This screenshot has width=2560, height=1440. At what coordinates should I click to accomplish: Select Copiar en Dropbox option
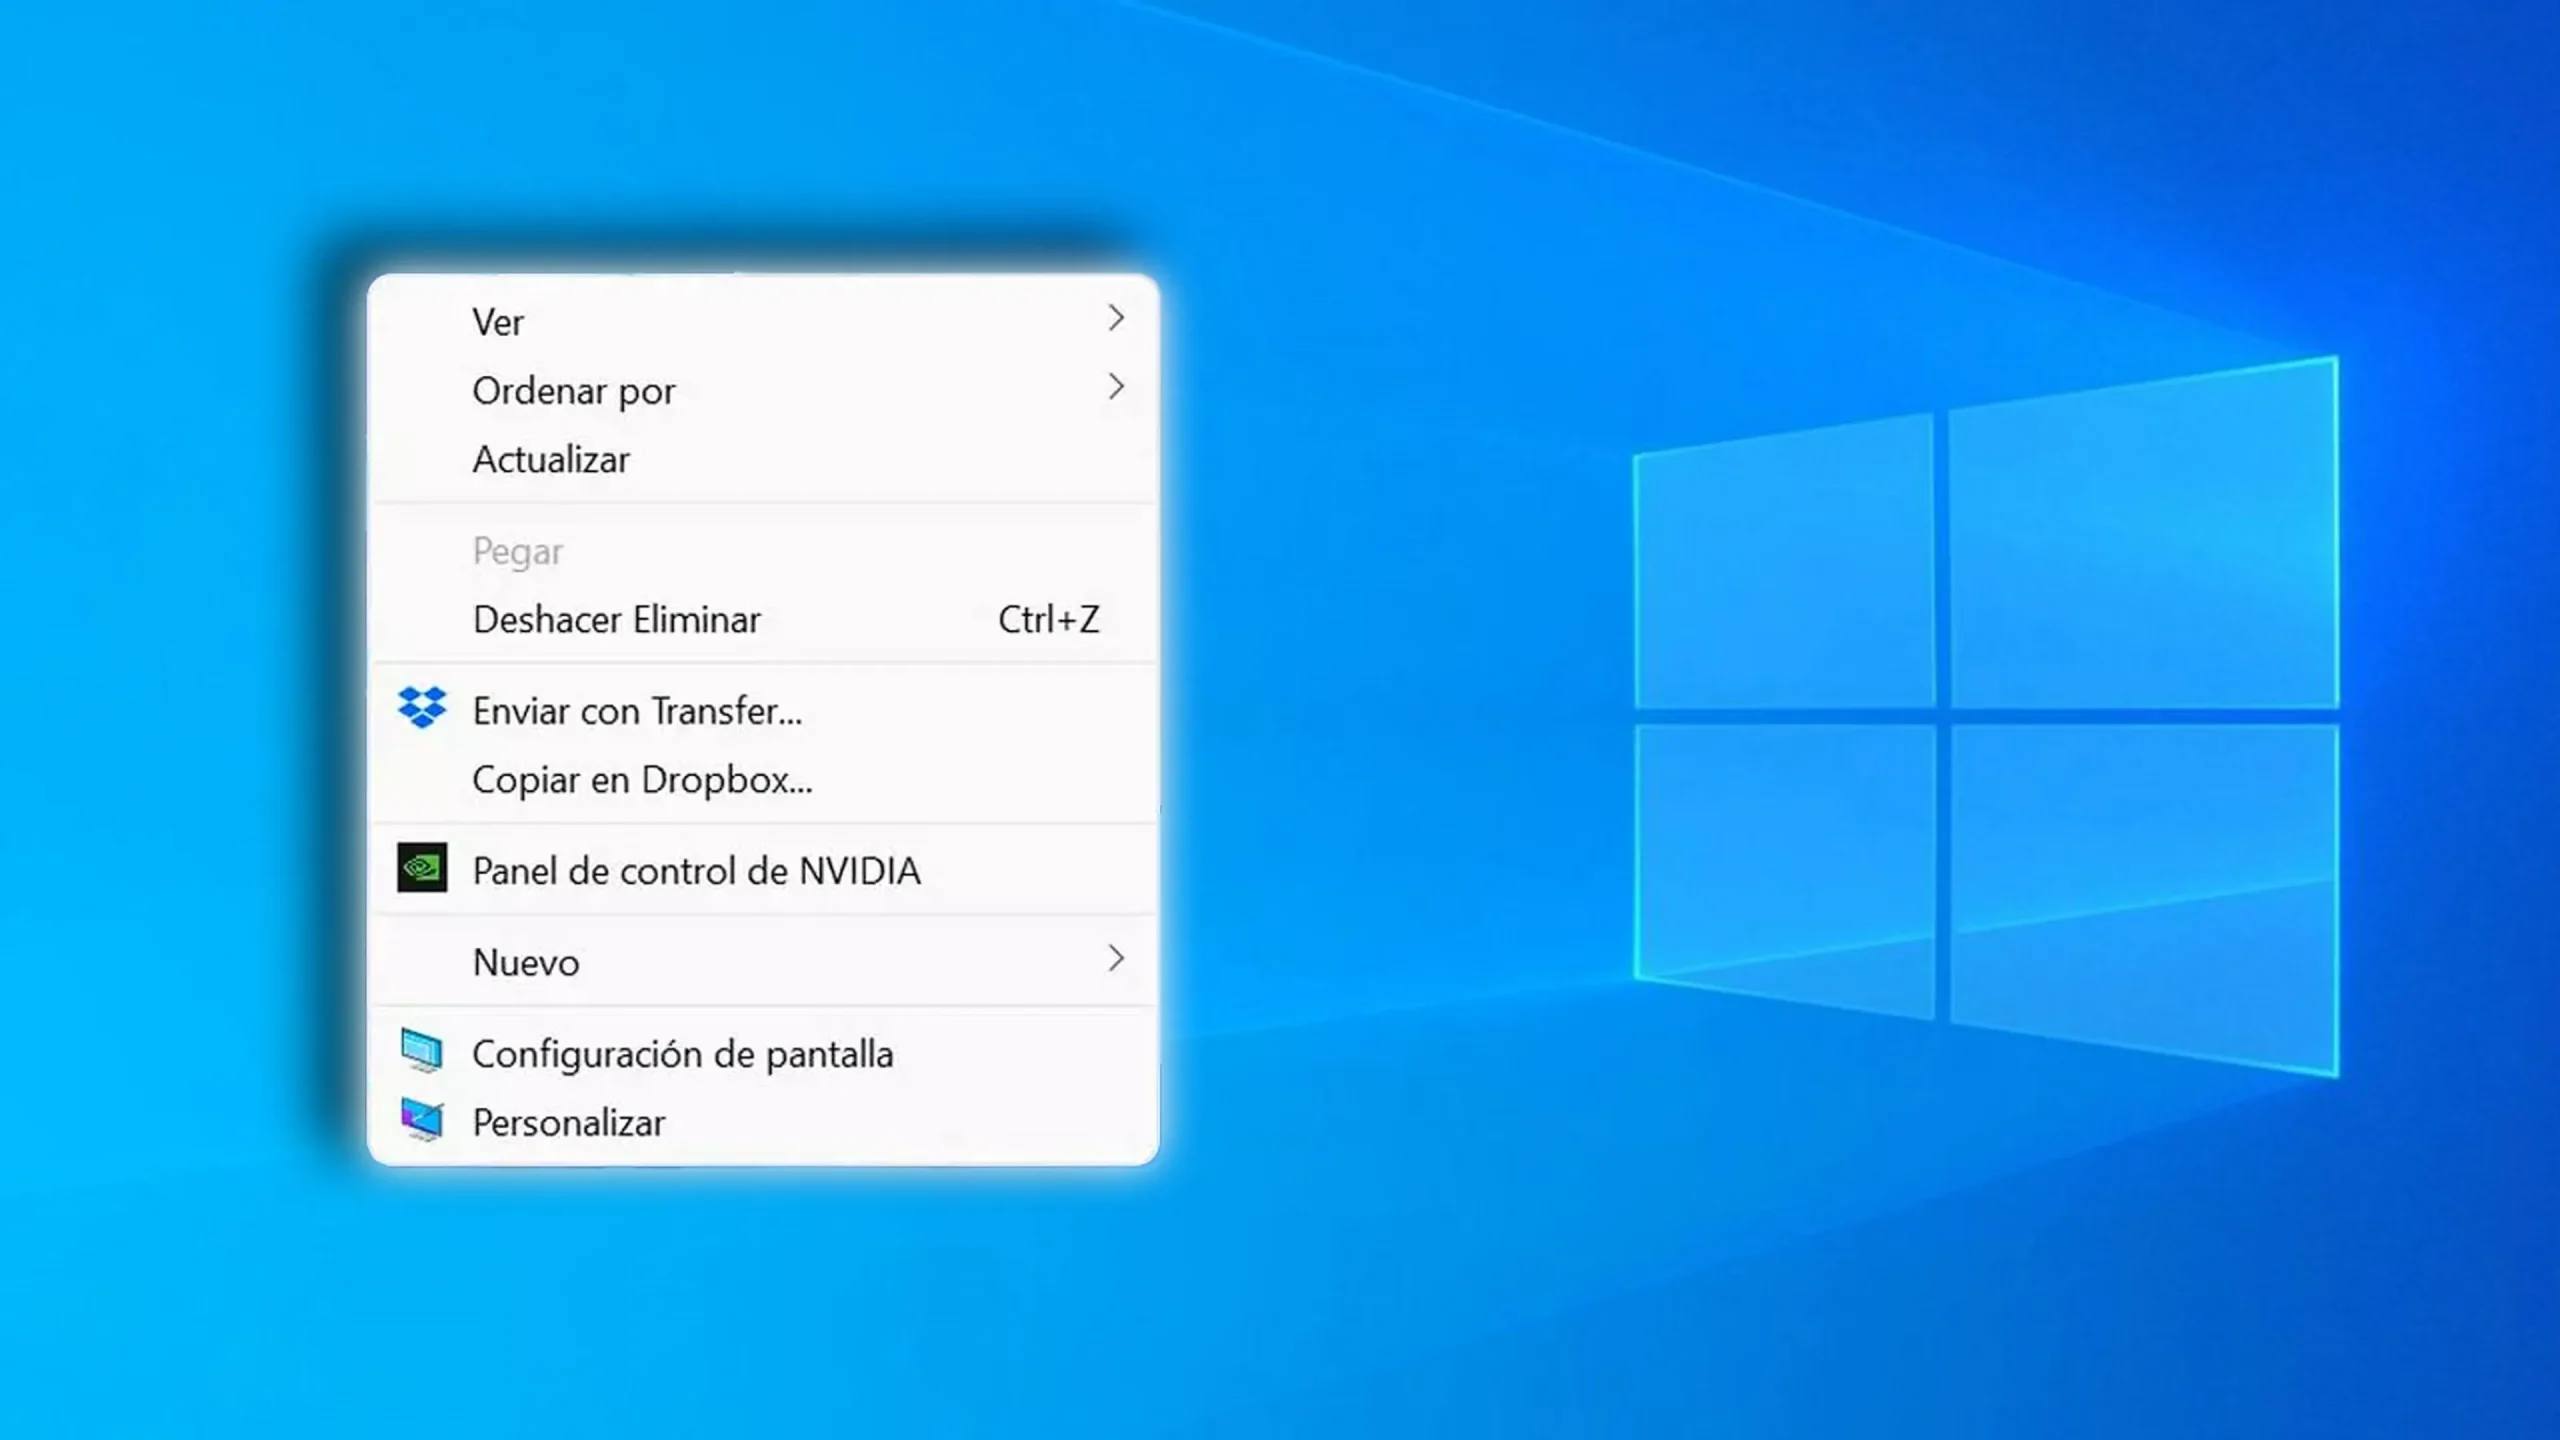[641, 779]
